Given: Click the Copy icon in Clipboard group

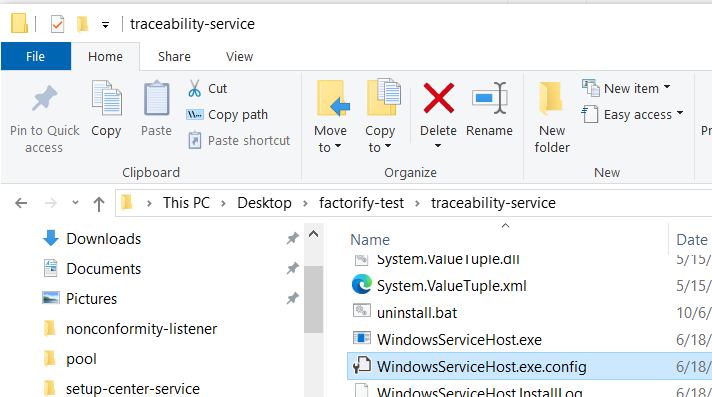Looking at the screenshot, I should (x=106, y=98).
